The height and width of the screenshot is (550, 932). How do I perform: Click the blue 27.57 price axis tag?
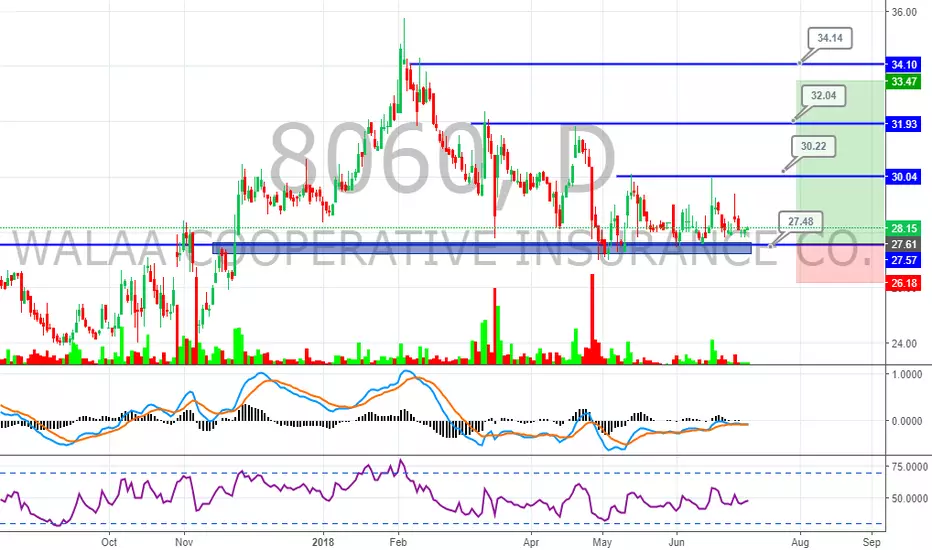[x=903, y=260]
